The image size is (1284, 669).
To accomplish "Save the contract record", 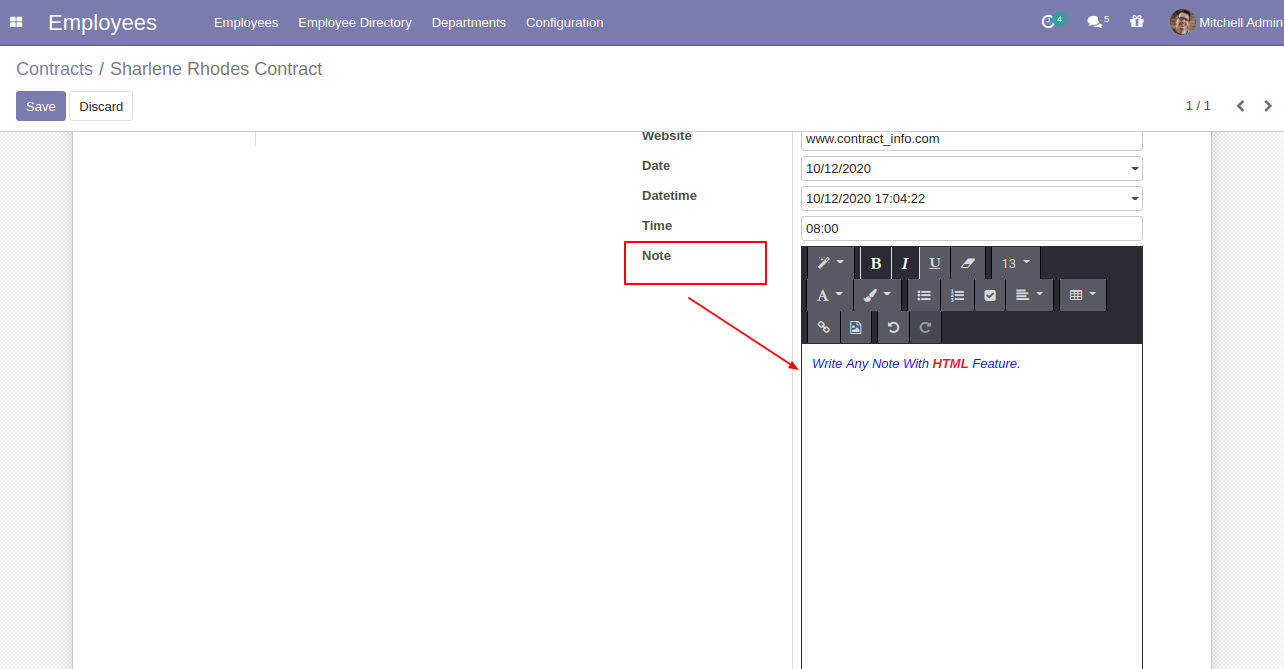I will (41, 106).
